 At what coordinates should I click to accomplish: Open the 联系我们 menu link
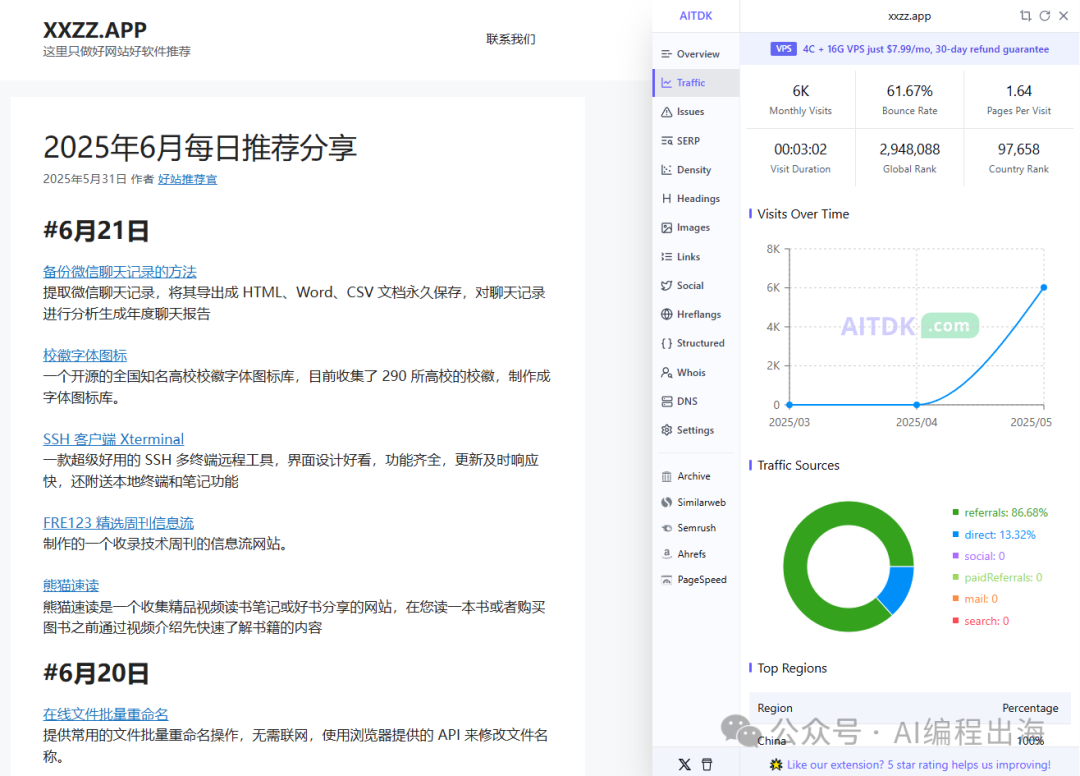click(510, 39)
